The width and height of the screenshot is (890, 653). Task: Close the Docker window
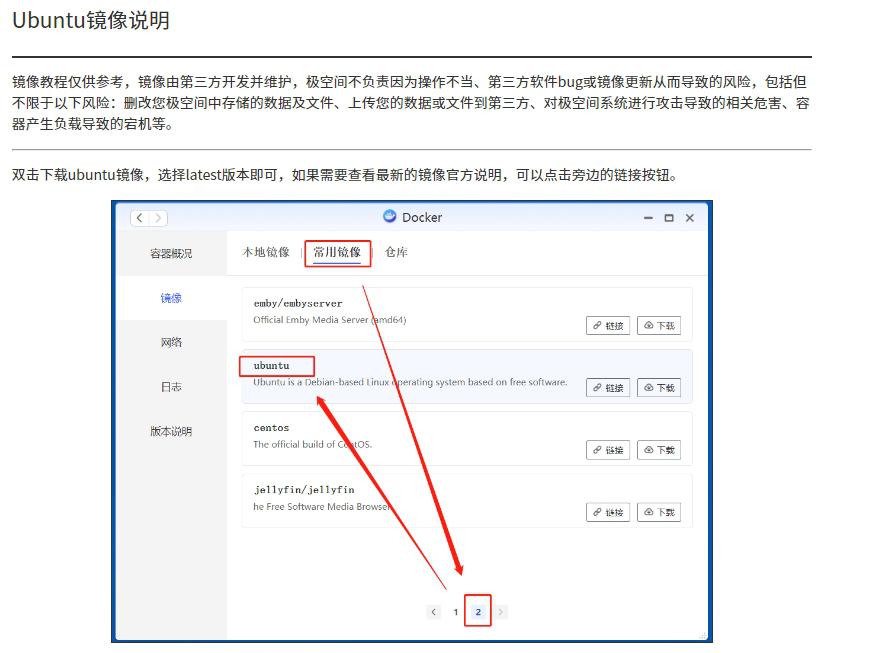tap(690, 218)
